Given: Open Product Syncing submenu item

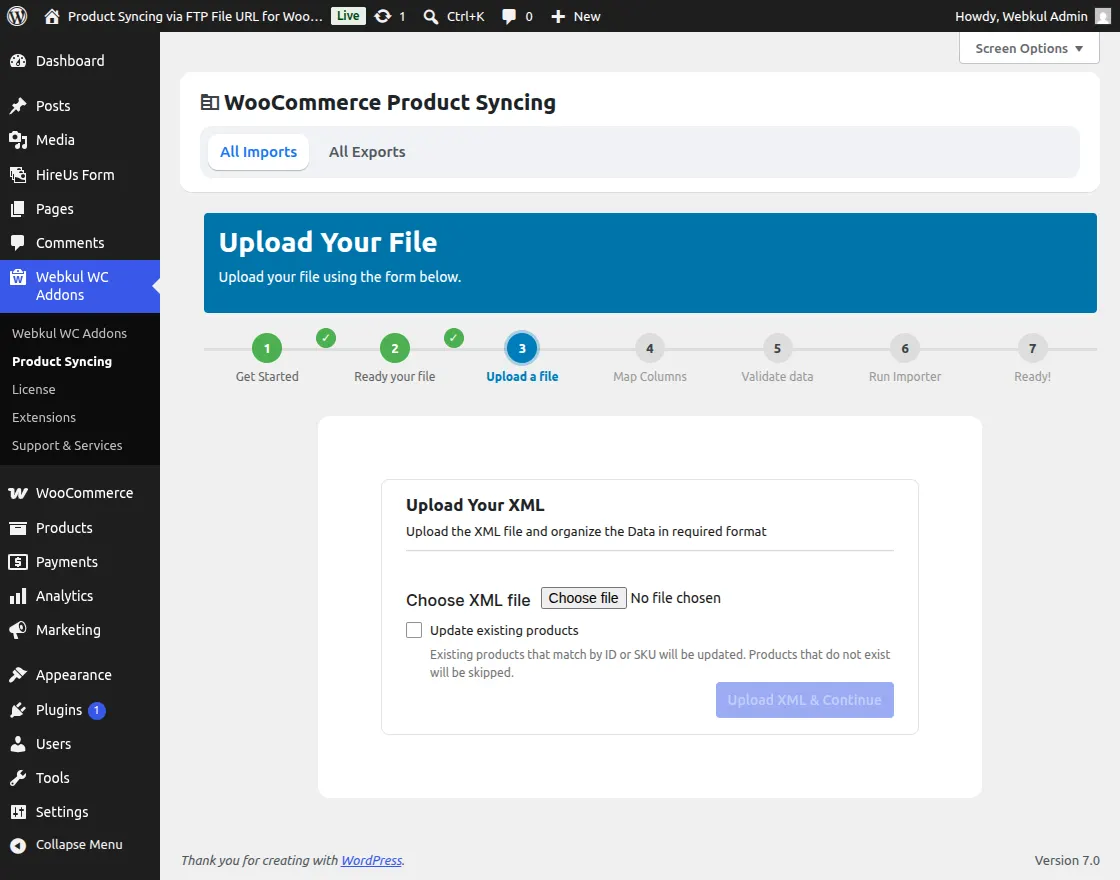Looking at the screenshot, I should click(62, 361).
